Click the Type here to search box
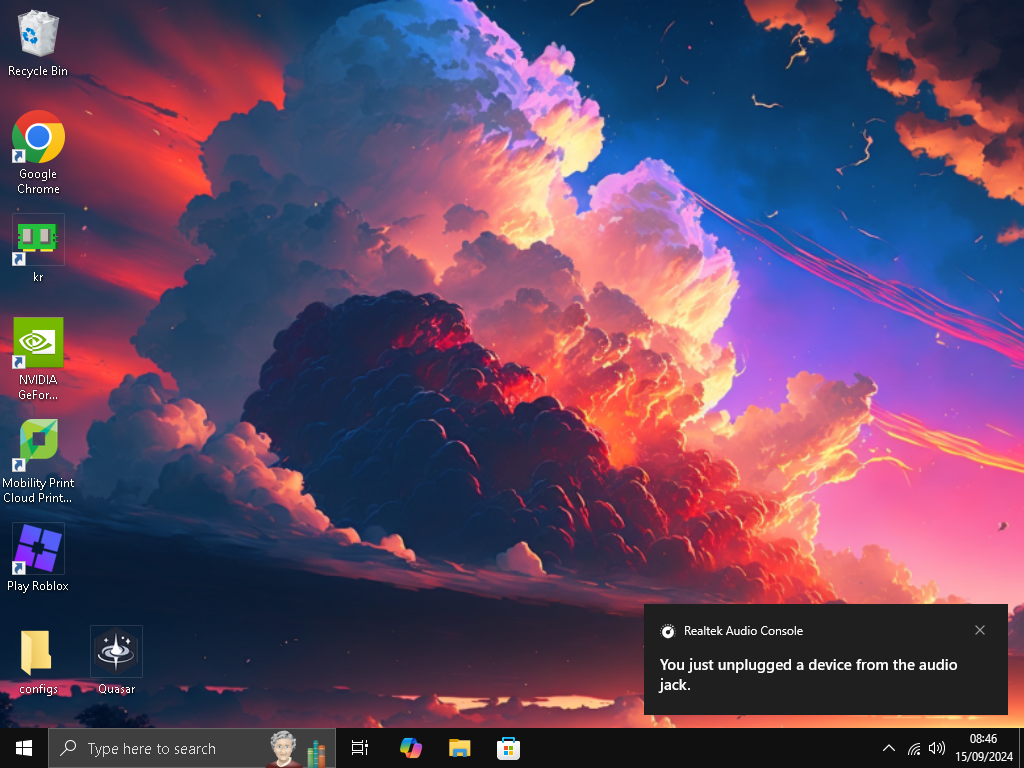This screenshot has width=1024, height=768. [x=192, y=748]
